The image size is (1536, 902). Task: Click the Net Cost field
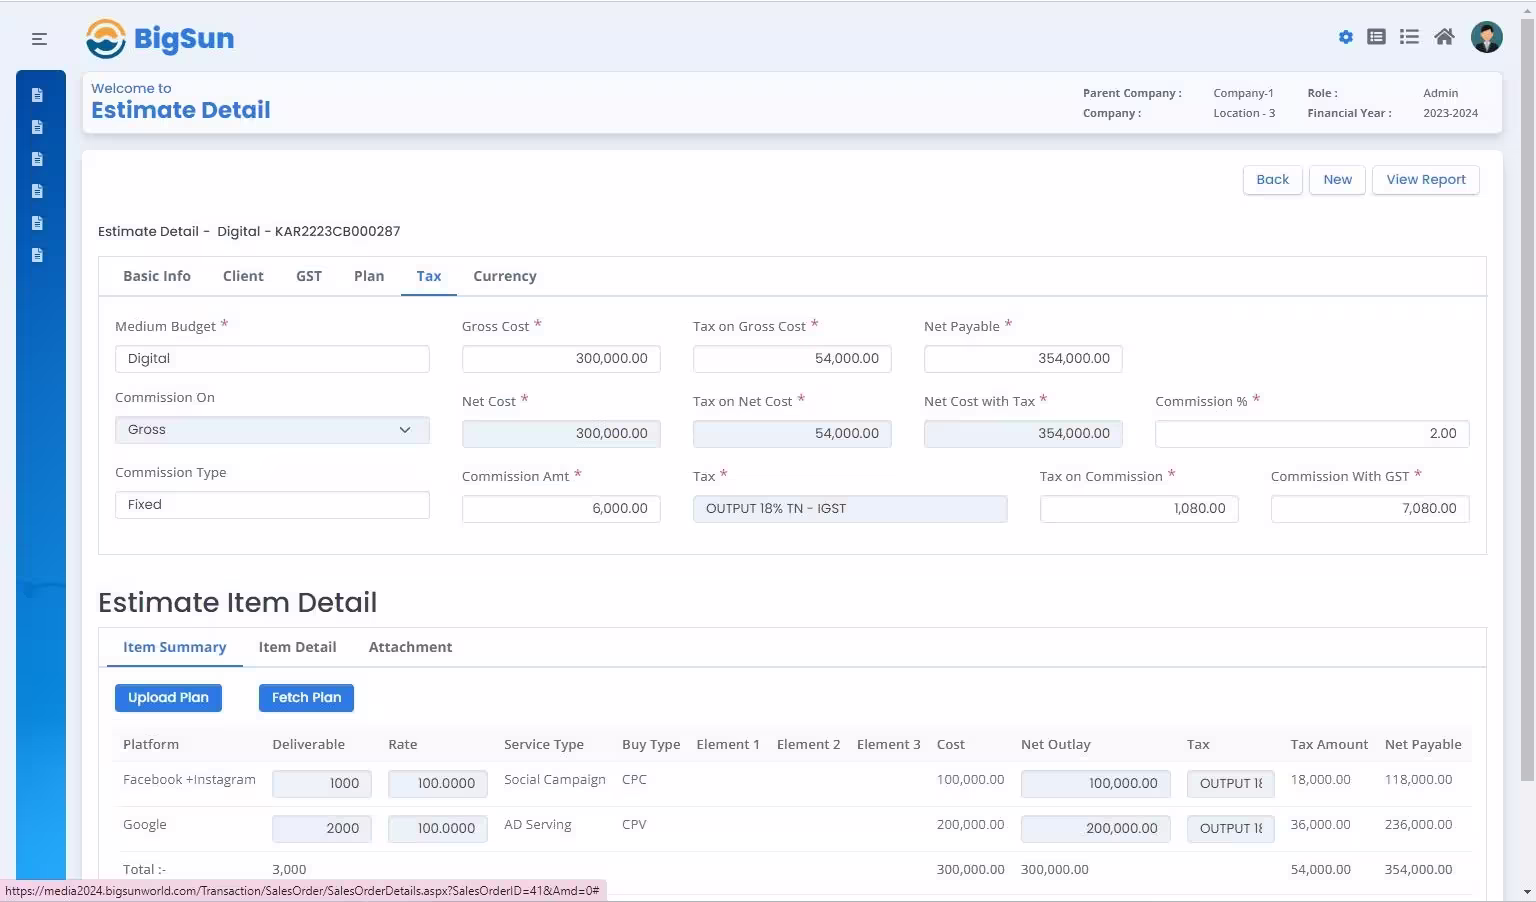pos(561,434)
